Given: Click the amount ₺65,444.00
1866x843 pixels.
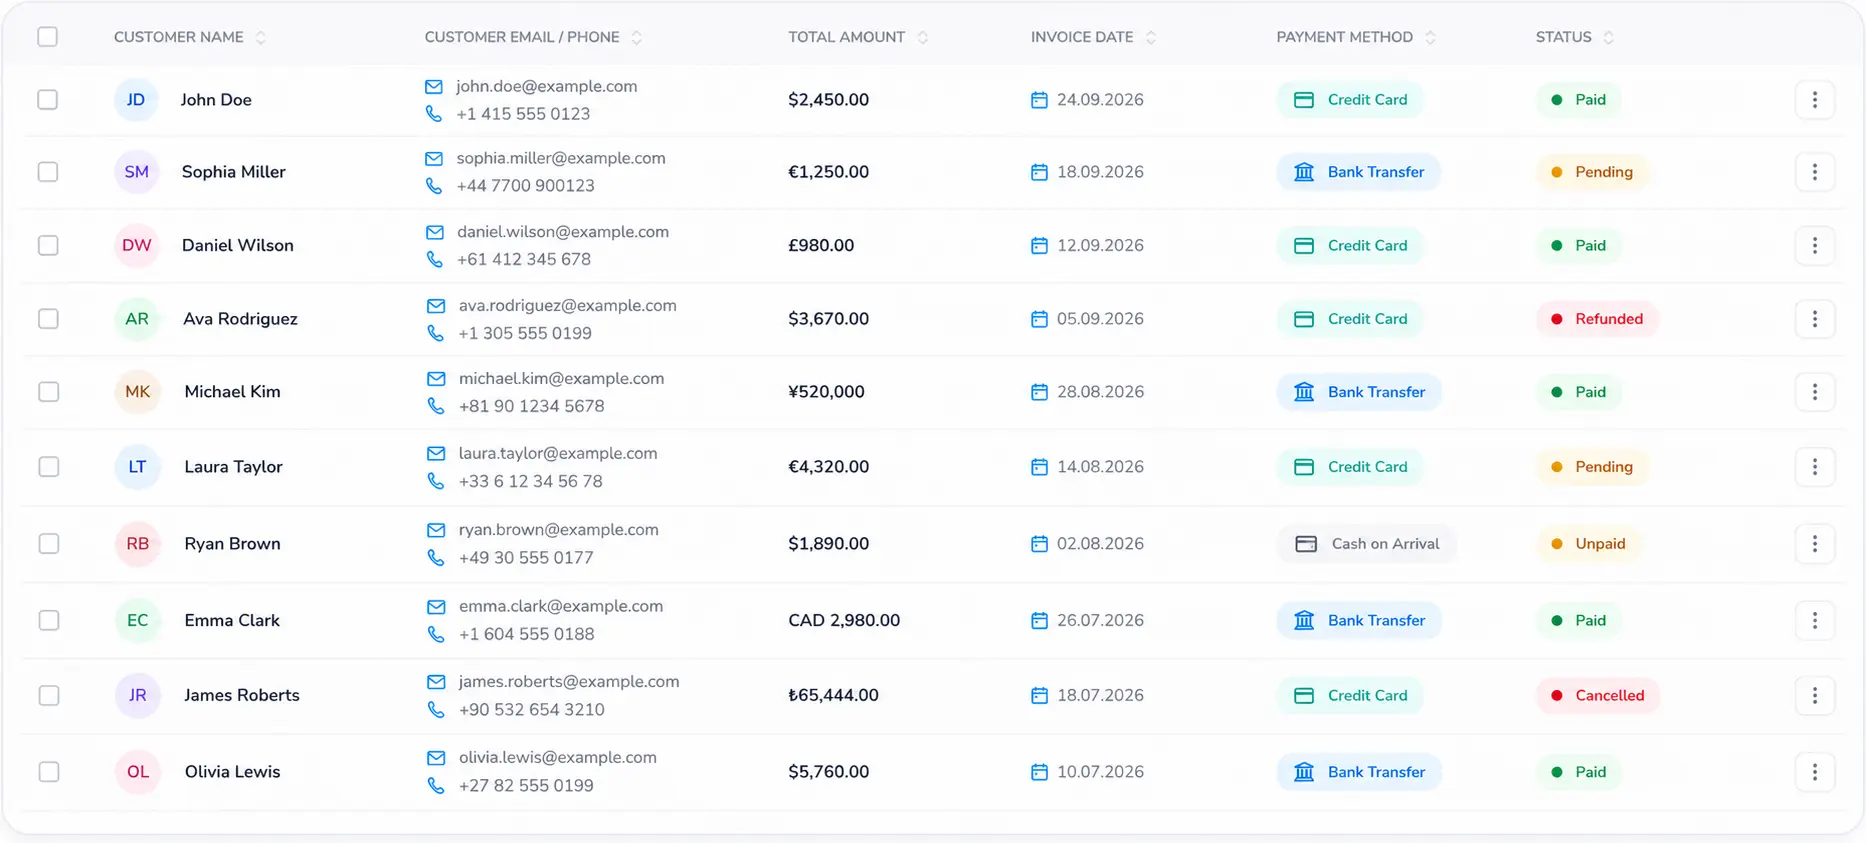Looking at the screenshot, I should 833,696.
